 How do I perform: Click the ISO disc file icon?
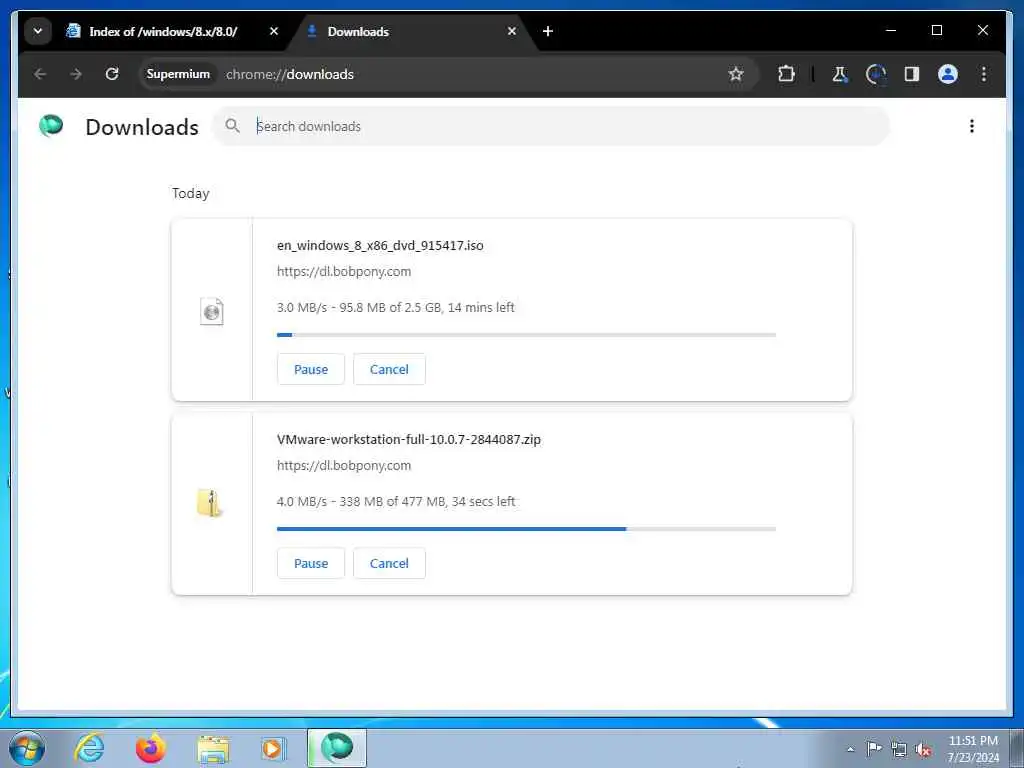pos(212,312)
